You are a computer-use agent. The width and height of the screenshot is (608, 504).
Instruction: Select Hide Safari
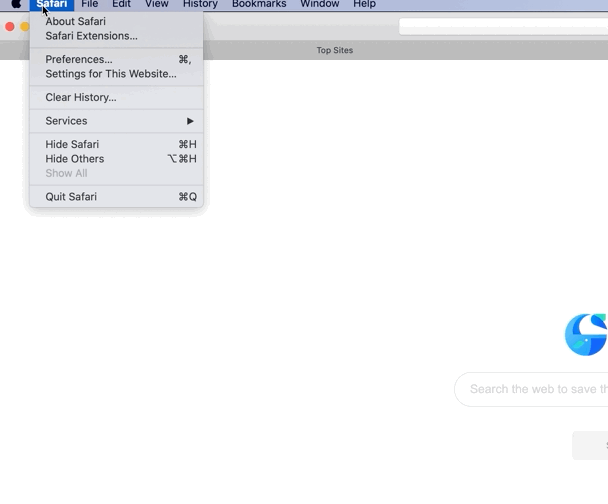(x=72, y=144)
